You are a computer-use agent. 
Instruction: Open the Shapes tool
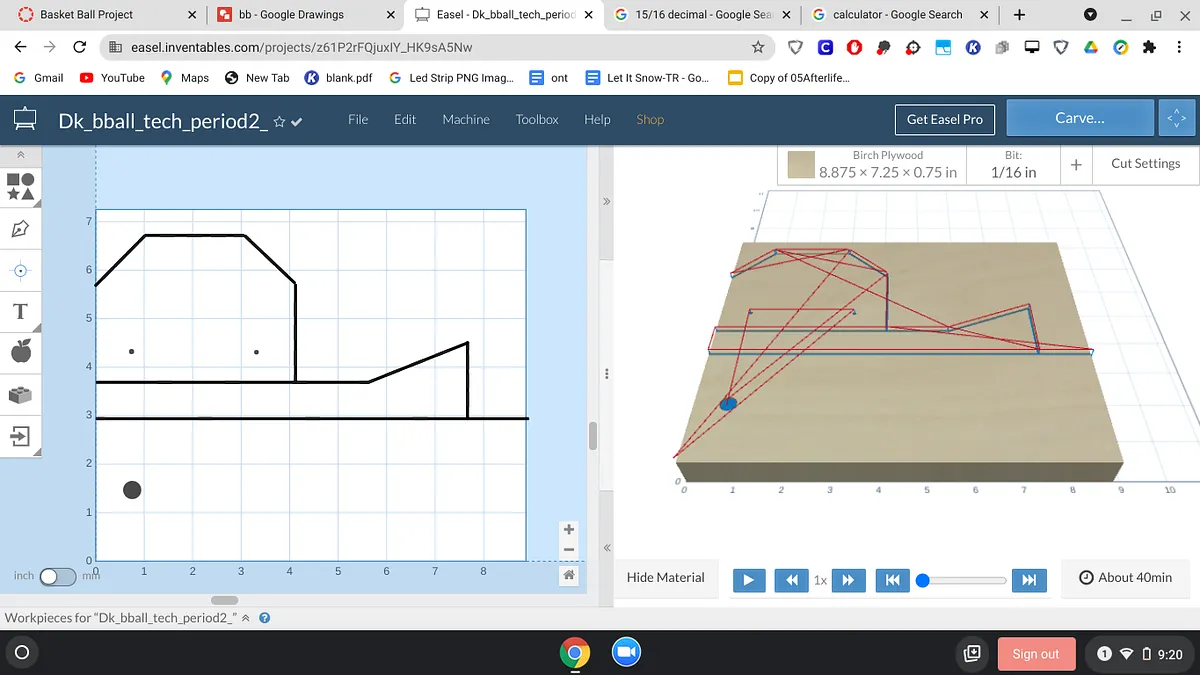(x=21, y=186)
